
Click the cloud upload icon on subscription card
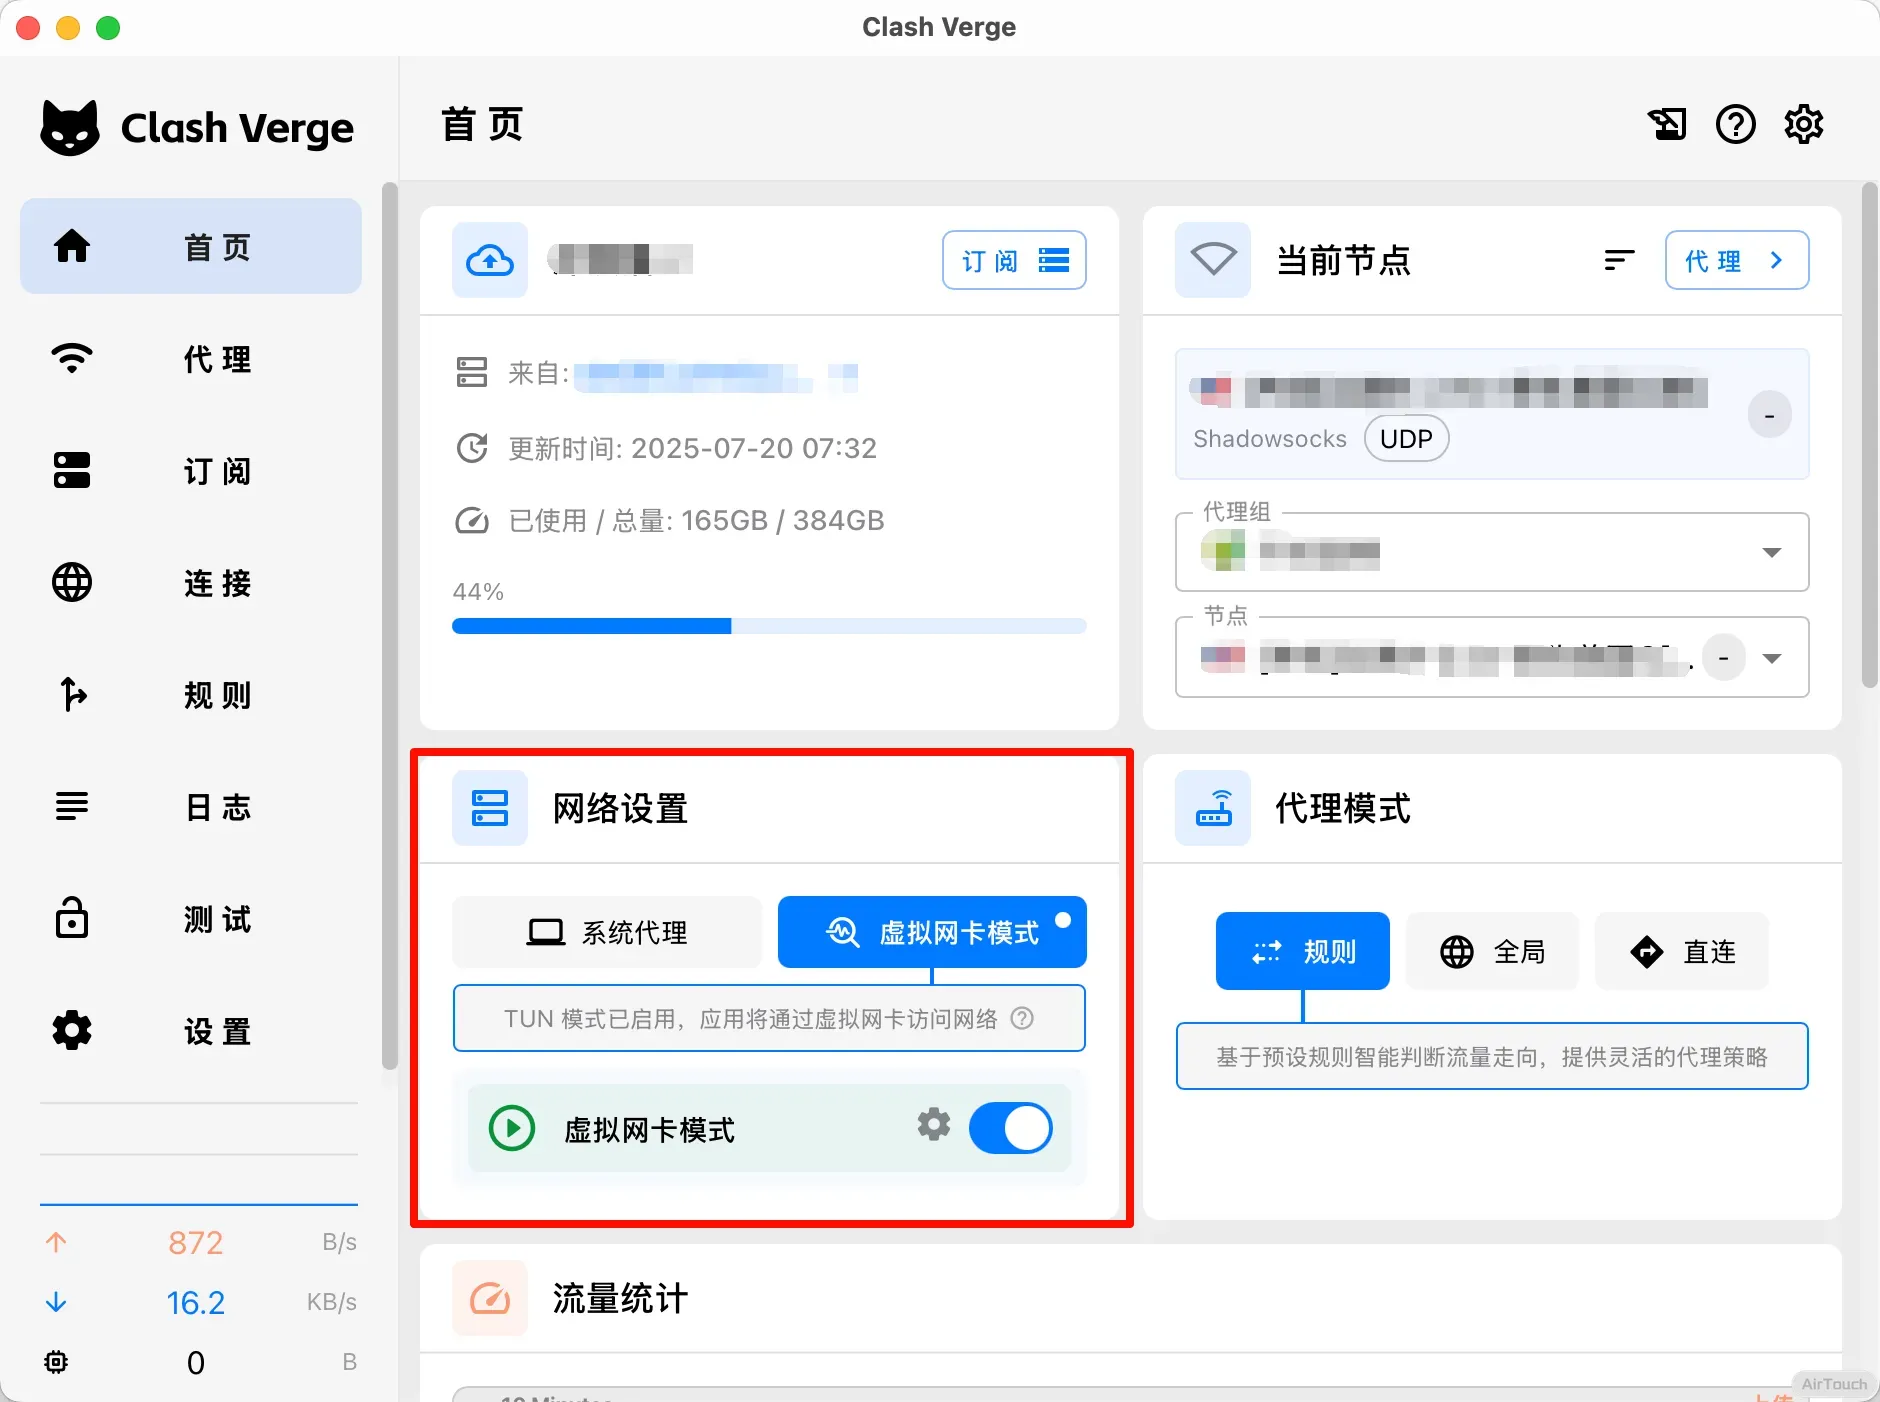click(x=490, y=261)
